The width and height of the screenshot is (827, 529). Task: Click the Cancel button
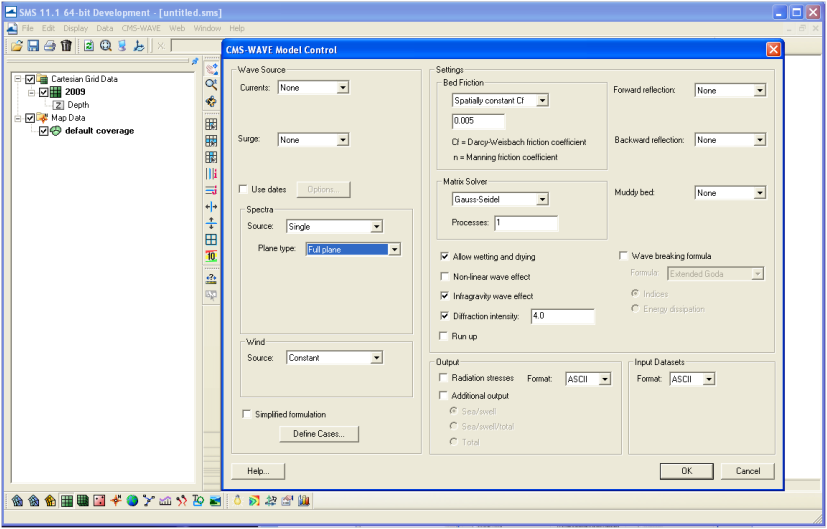[748, 471]
